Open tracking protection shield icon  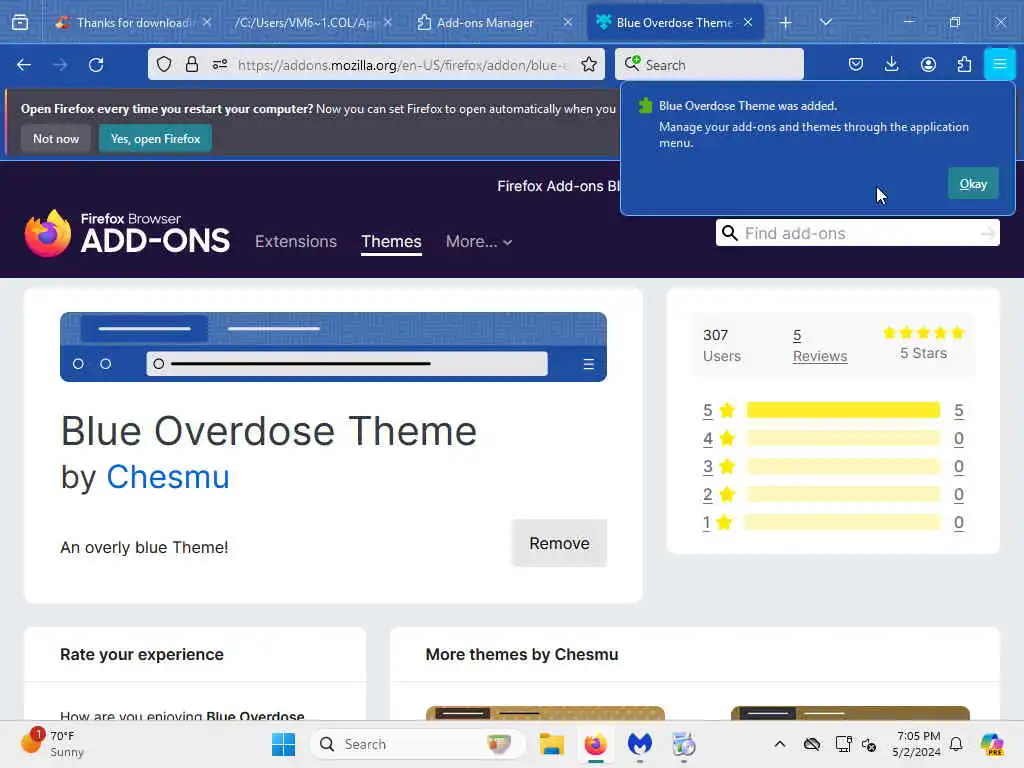point(164,65)
